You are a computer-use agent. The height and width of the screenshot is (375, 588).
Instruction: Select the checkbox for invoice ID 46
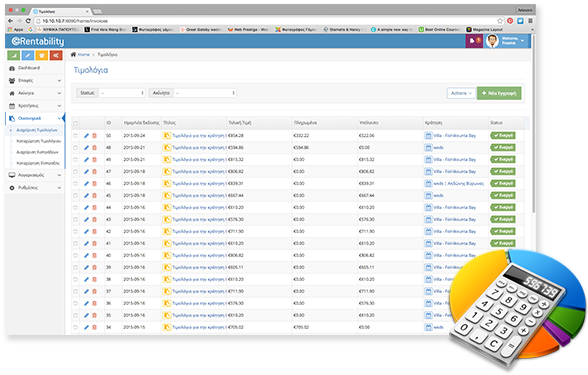(76, 184)
